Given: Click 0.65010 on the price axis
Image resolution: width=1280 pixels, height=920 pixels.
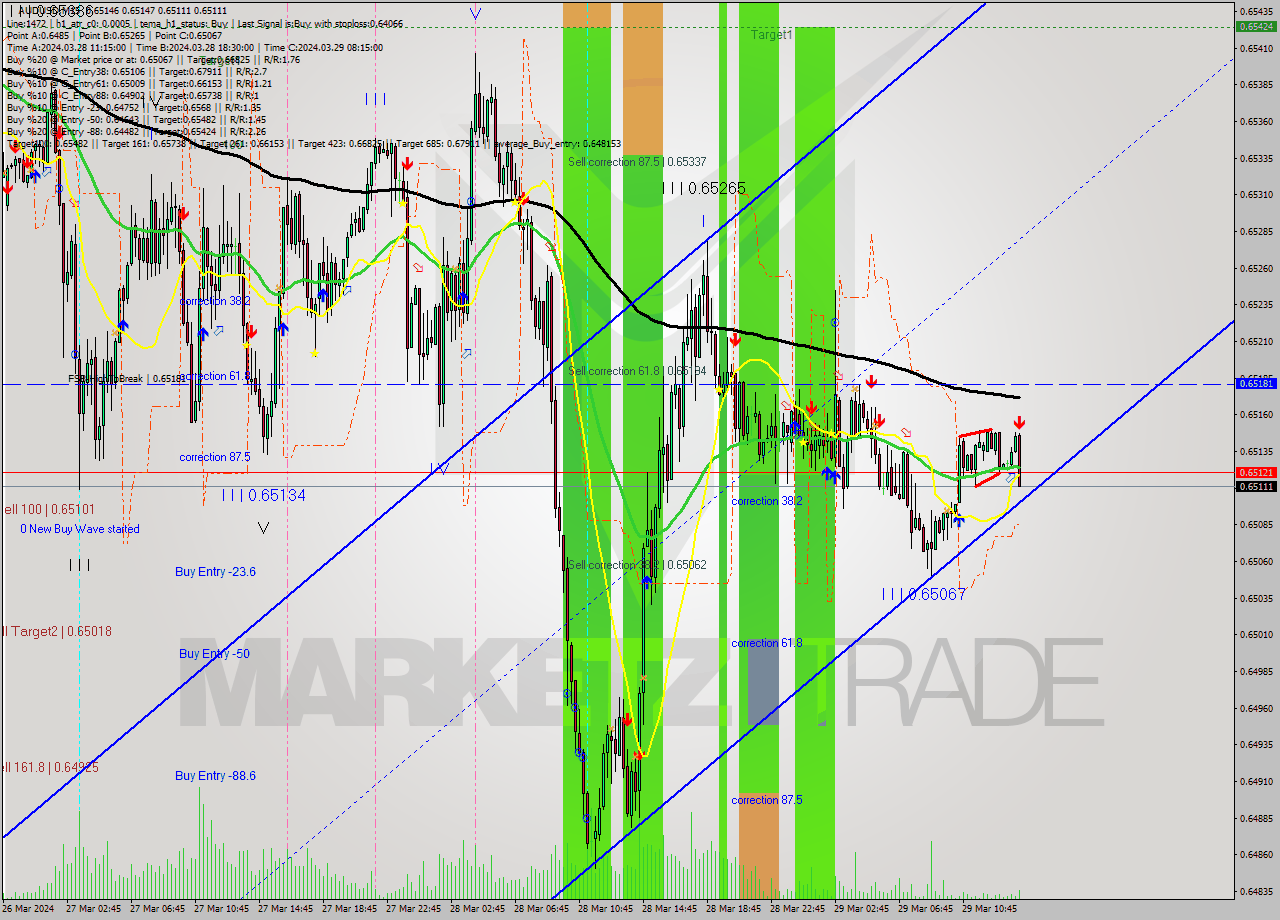Looking at the screenshot, I should tap(1256, 634).
